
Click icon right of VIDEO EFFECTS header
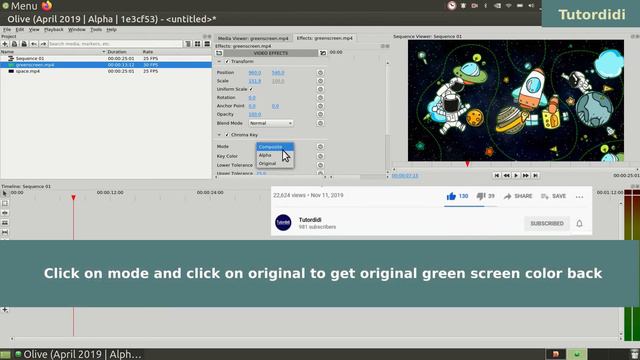(x=323, y=53)
